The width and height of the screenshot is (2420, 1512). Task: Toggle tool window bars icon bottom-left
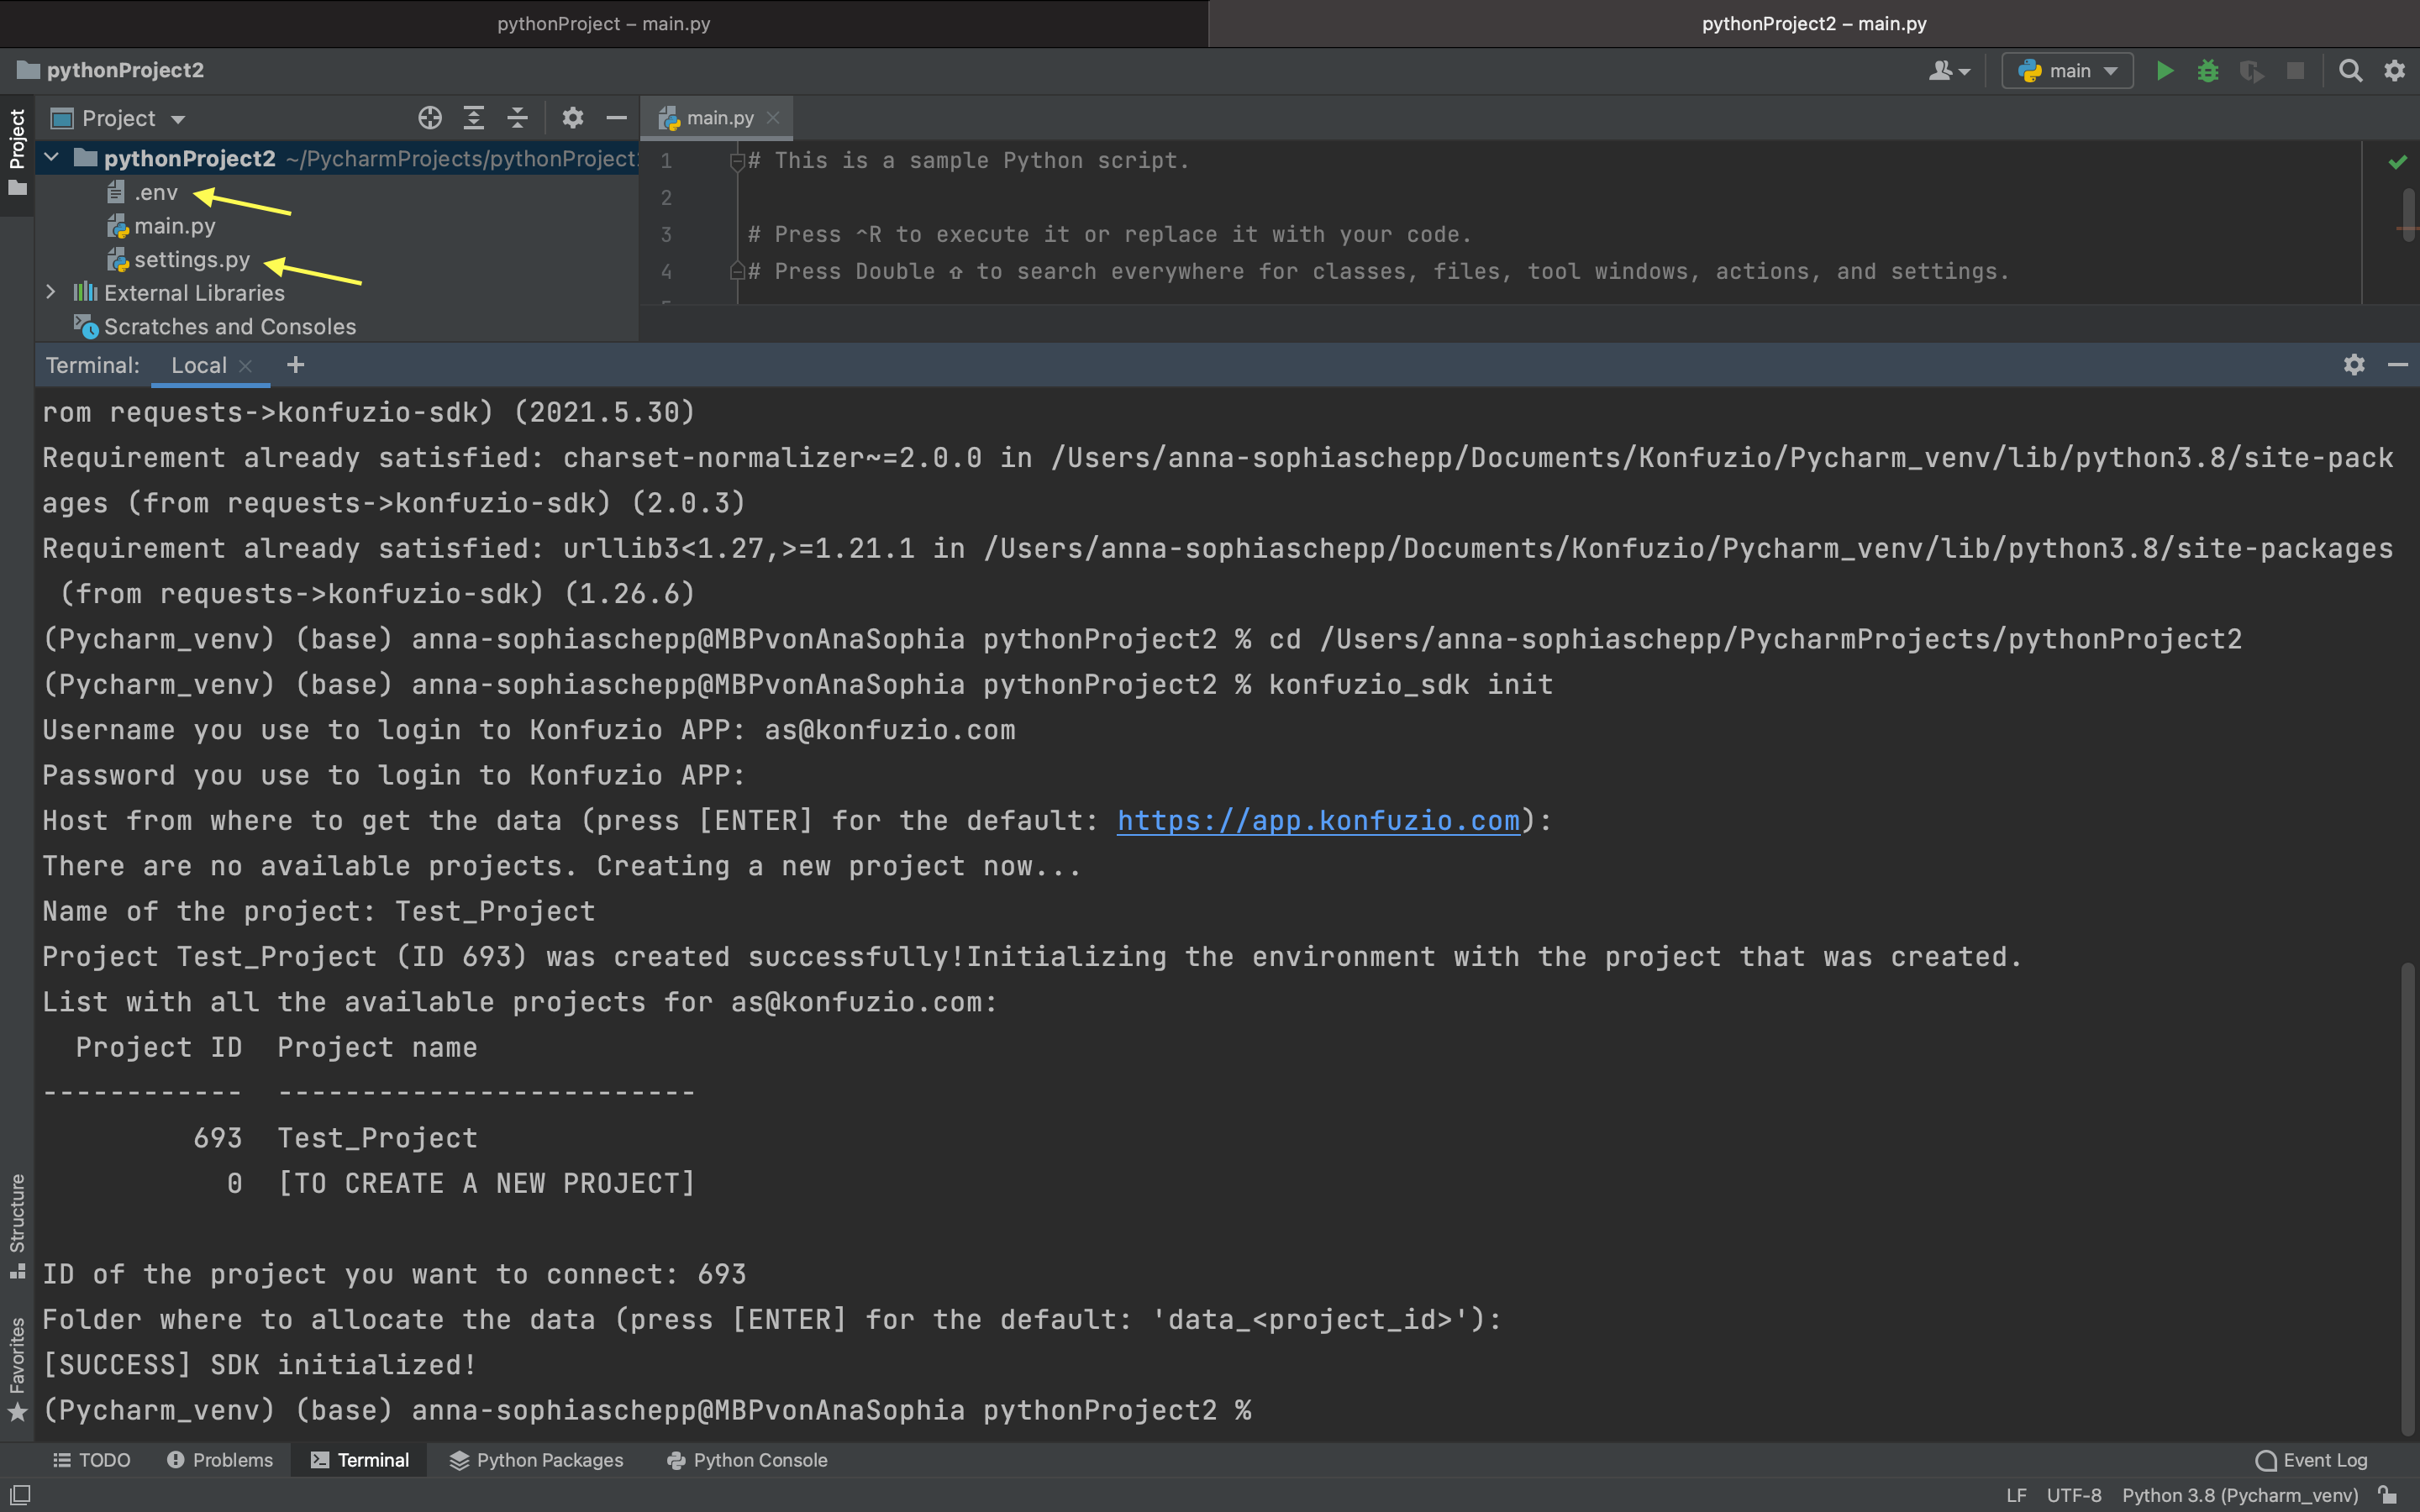(x=20, y=1495)
